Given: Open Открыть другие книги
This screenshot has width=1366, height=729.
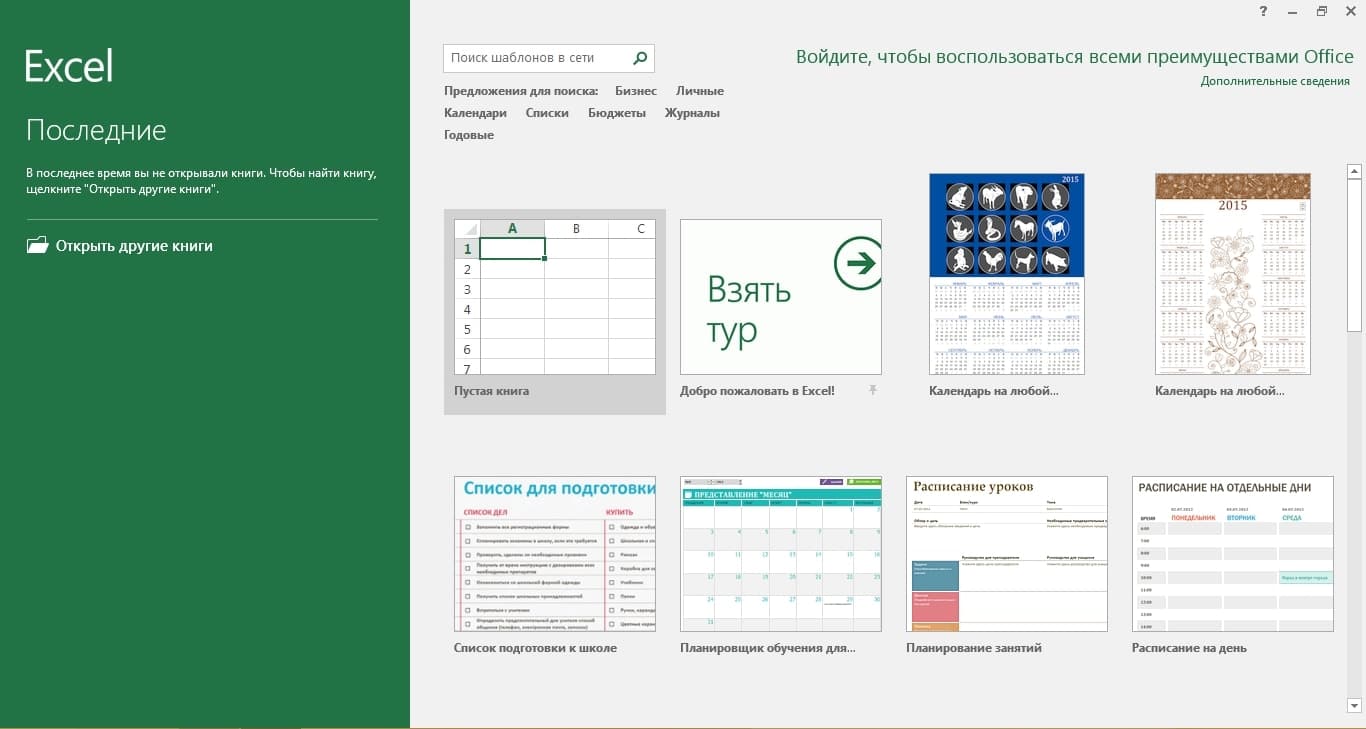Looking at the screenshot, I should point(134,246).
